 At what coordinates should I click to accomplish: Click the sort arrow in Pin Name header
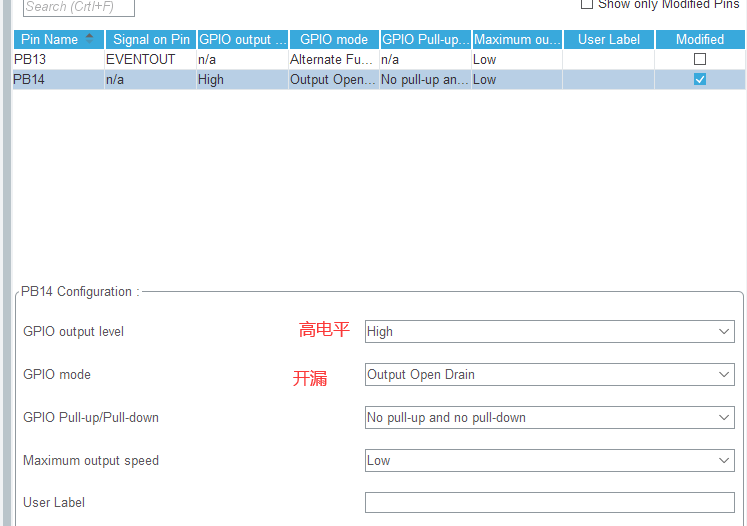point(89,39)
